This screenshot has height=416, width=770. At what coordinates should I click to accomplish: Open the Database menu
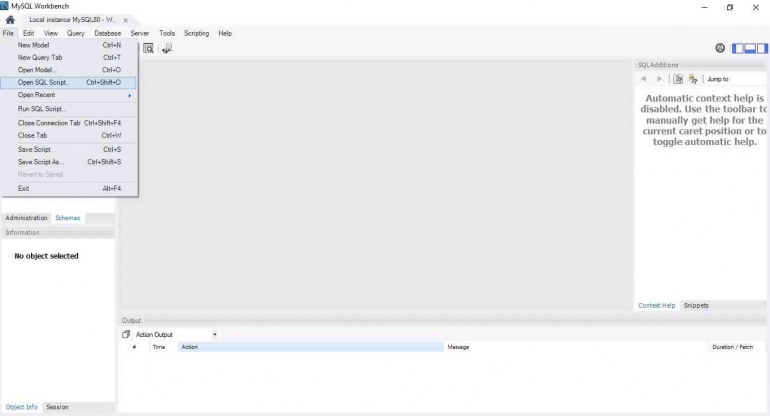[x=108, y=33]
